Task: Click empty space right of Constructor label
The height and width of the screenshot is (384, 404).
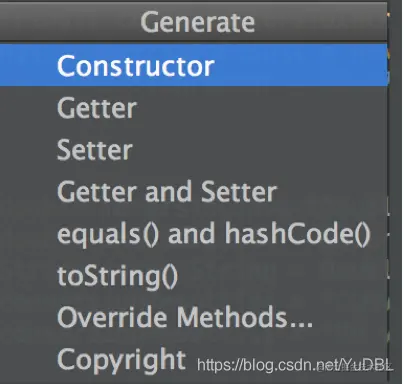Action: click(300, 66)
